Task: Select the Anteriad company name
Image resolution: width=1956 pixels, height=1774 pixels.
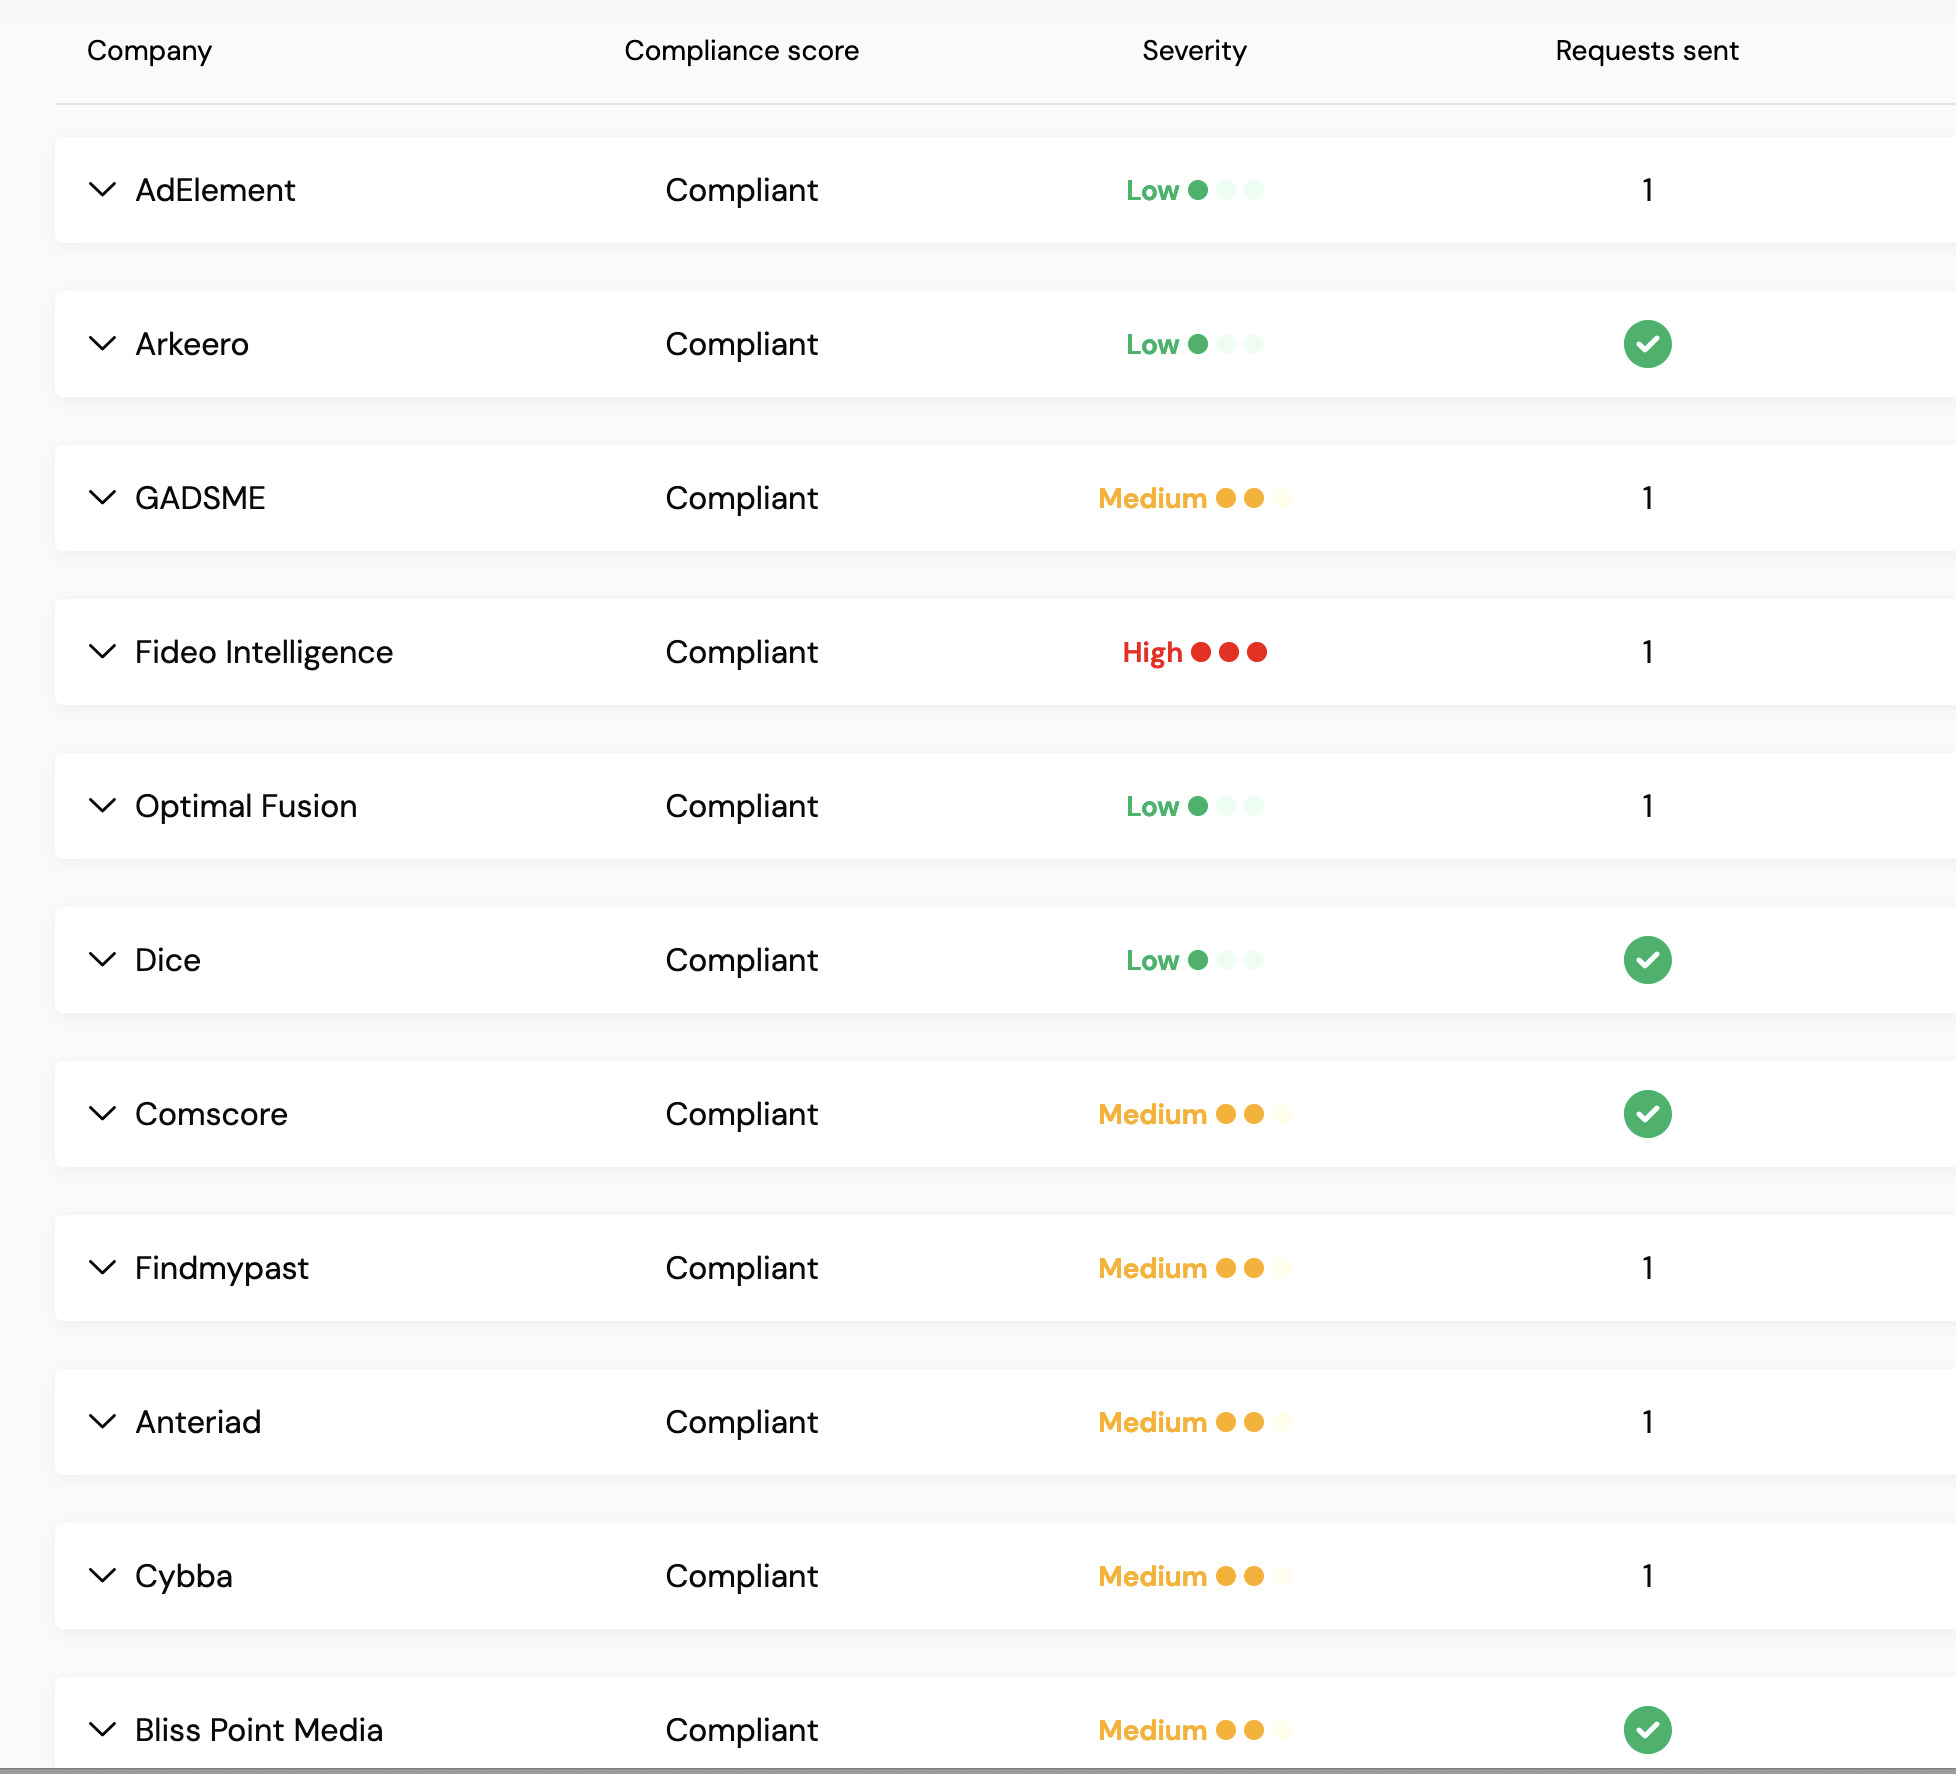Action: click(198, 1422)
